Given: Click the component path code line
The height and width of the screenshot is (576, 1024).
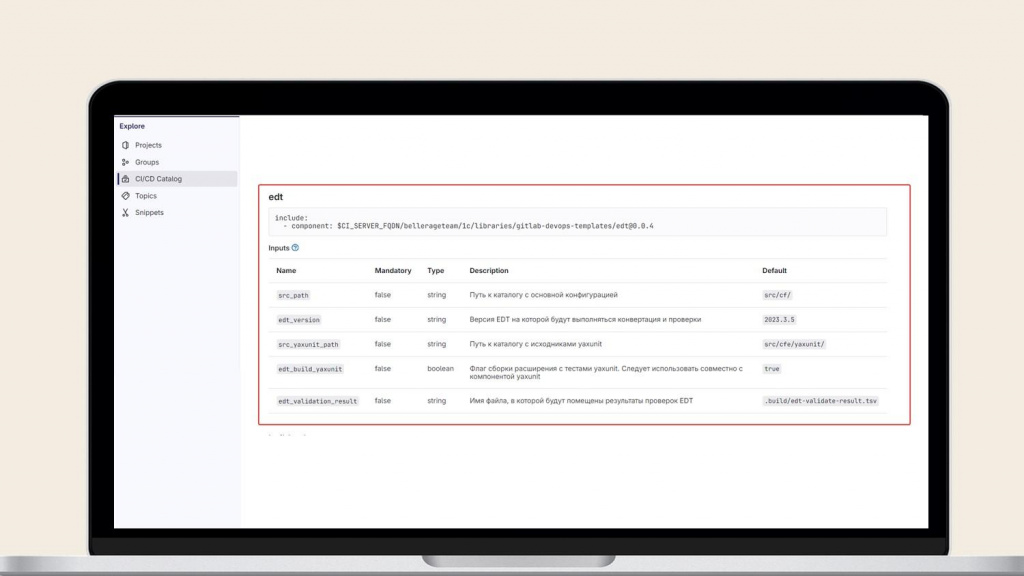Looking at the screenshot, I should (468, 226).
